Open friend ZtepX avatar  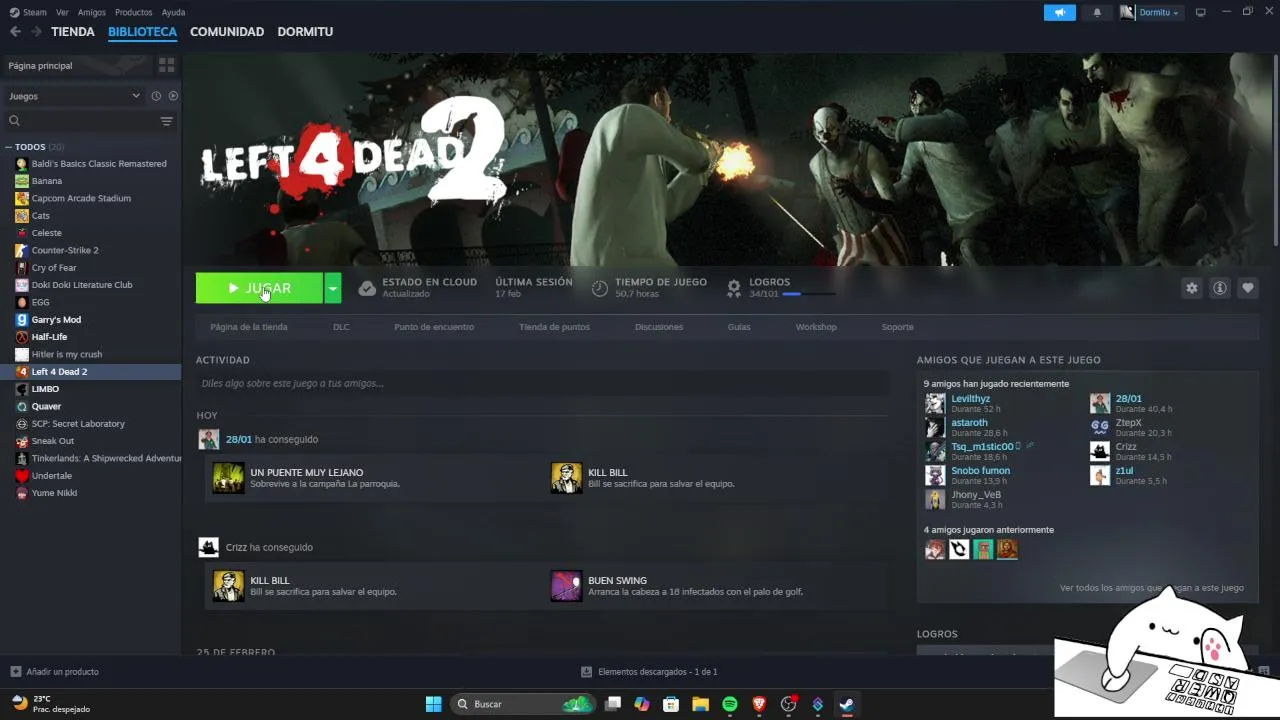pyautogui.click(x=1100, y=427)
